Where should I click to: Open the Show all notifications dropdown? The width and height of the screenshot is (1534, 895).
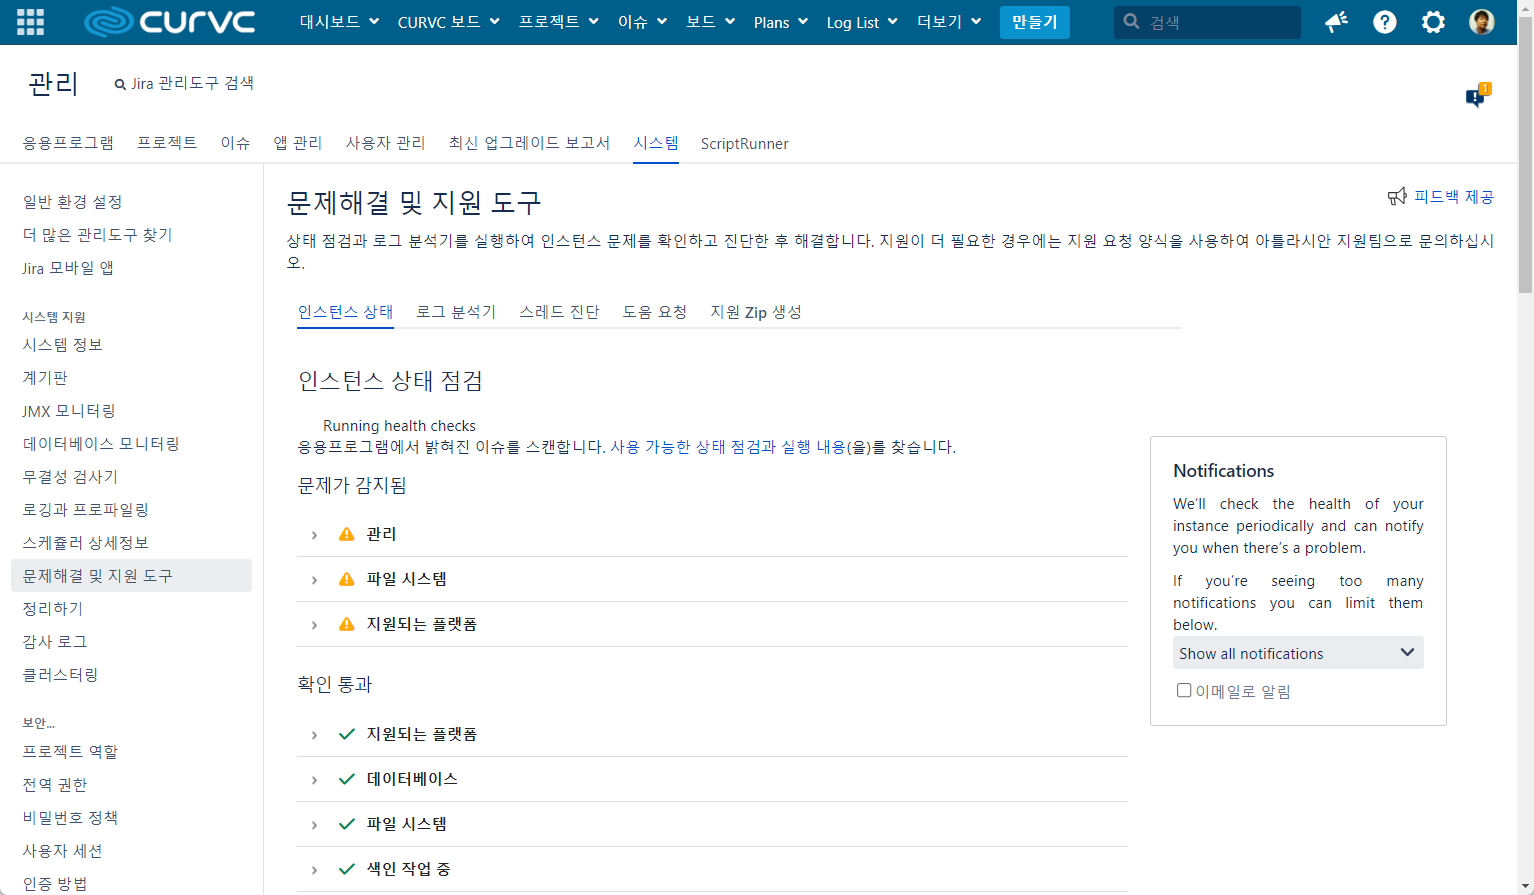coord(1297,652)
